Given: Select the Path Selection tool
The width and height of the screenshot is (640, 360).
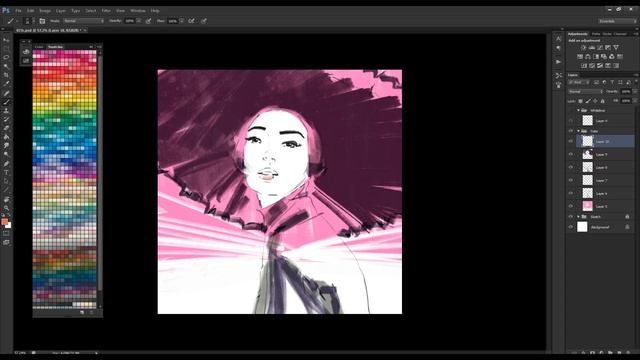Looking at the screenshot, I should point(6,181).
